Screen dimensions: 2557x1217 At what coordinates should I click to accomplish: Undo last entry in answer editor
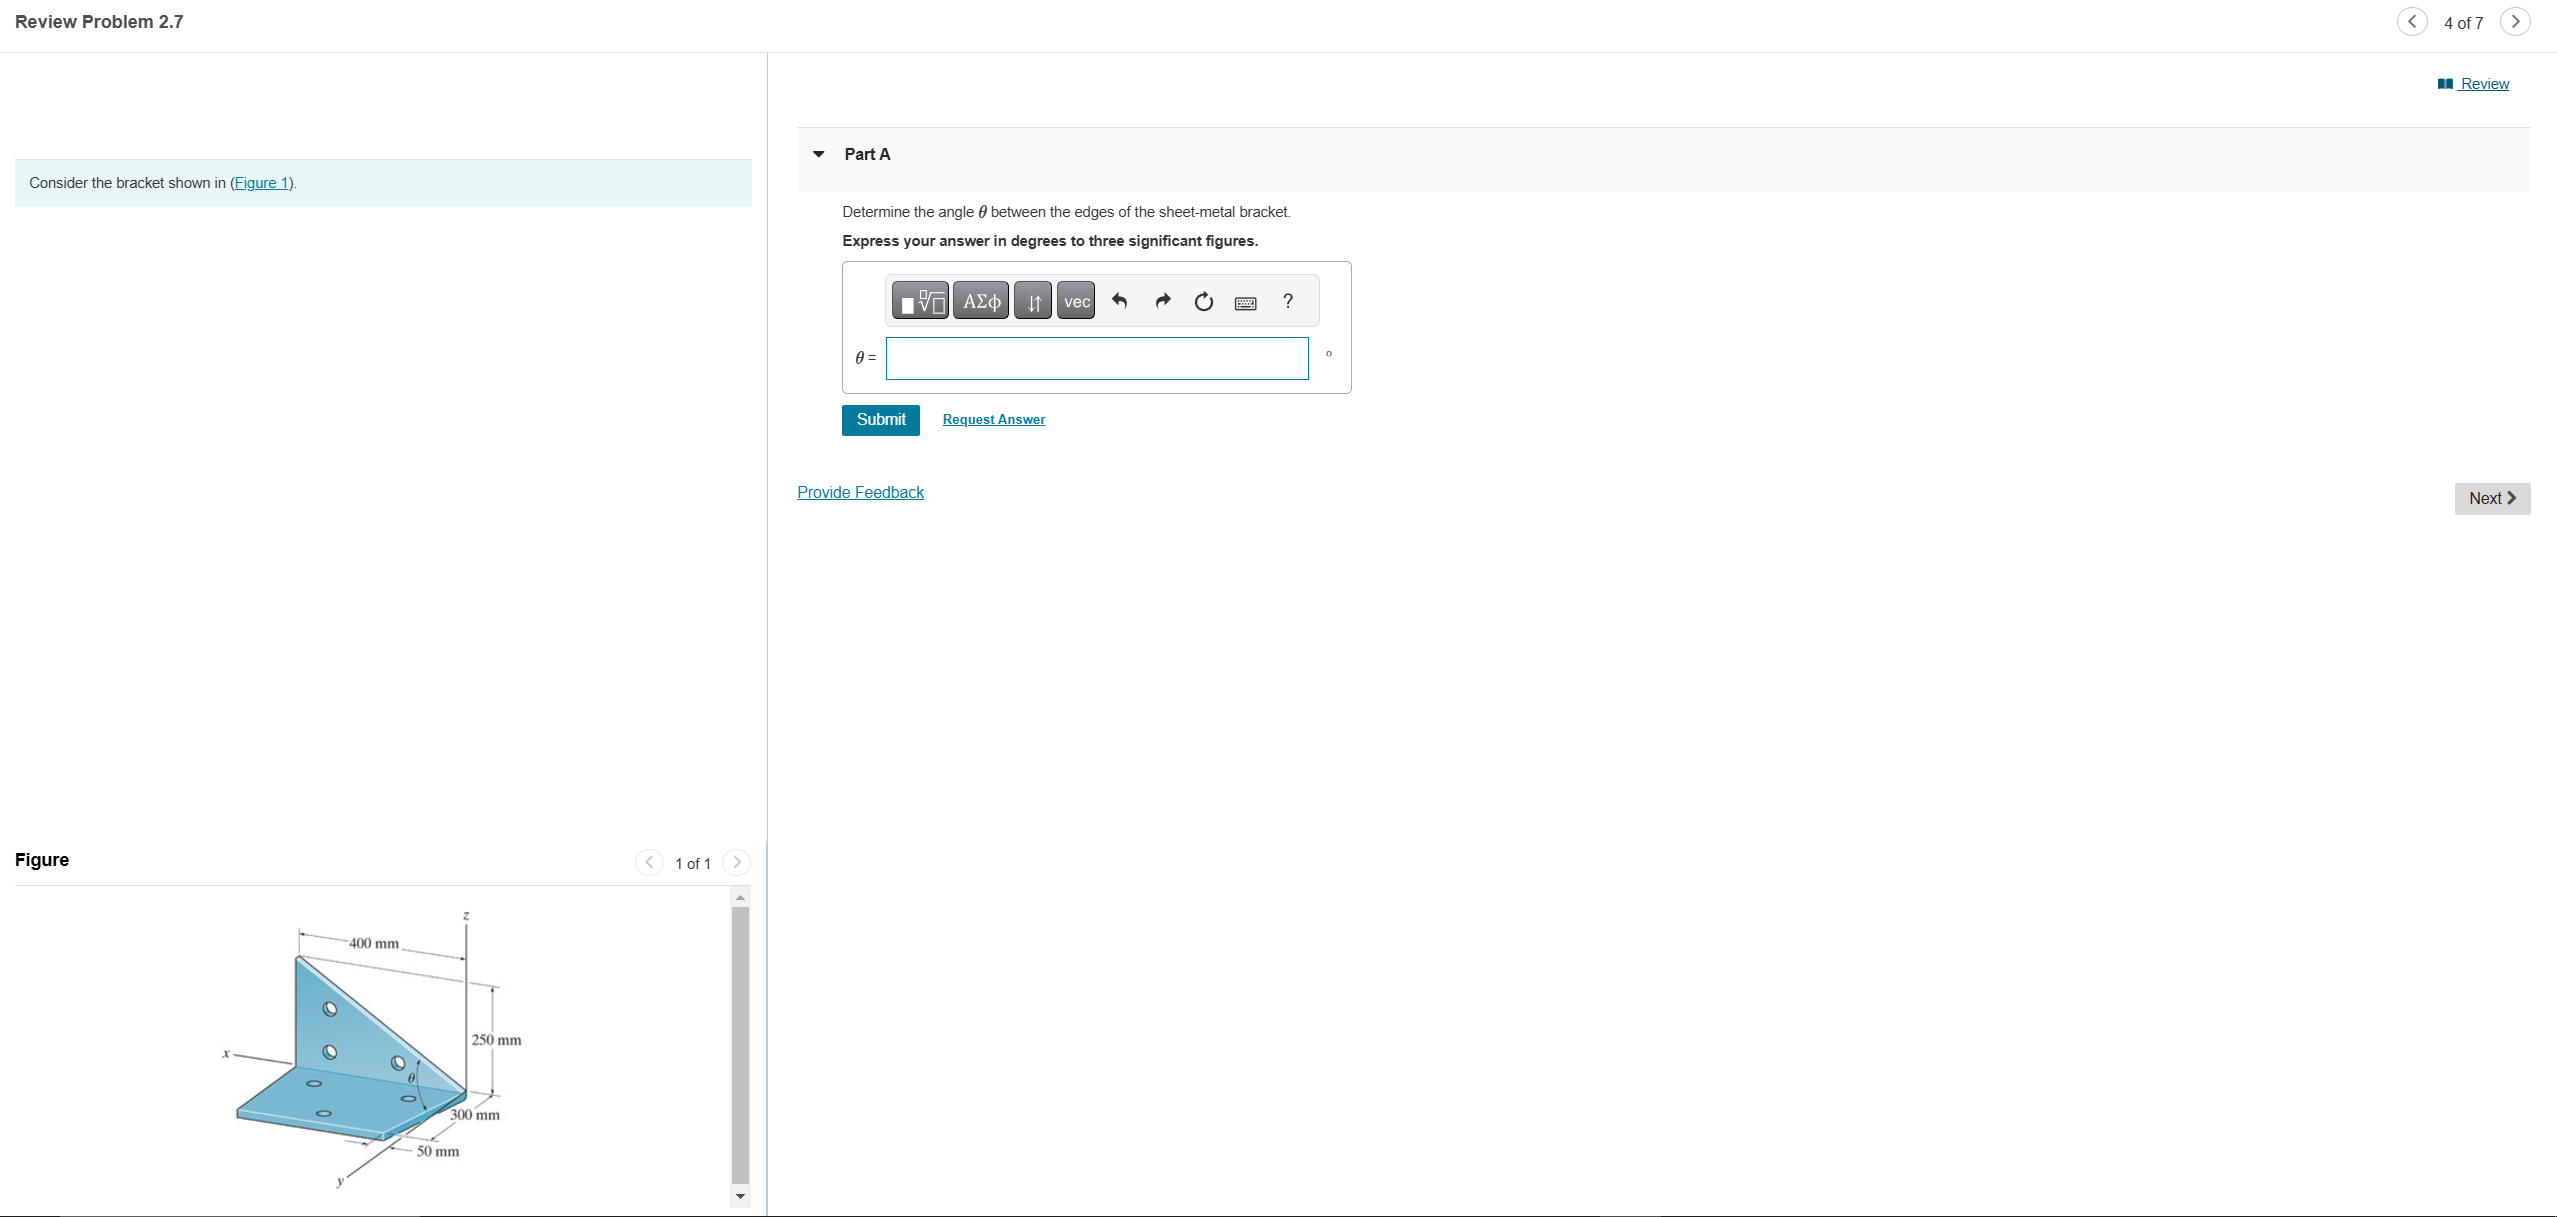1119,301
